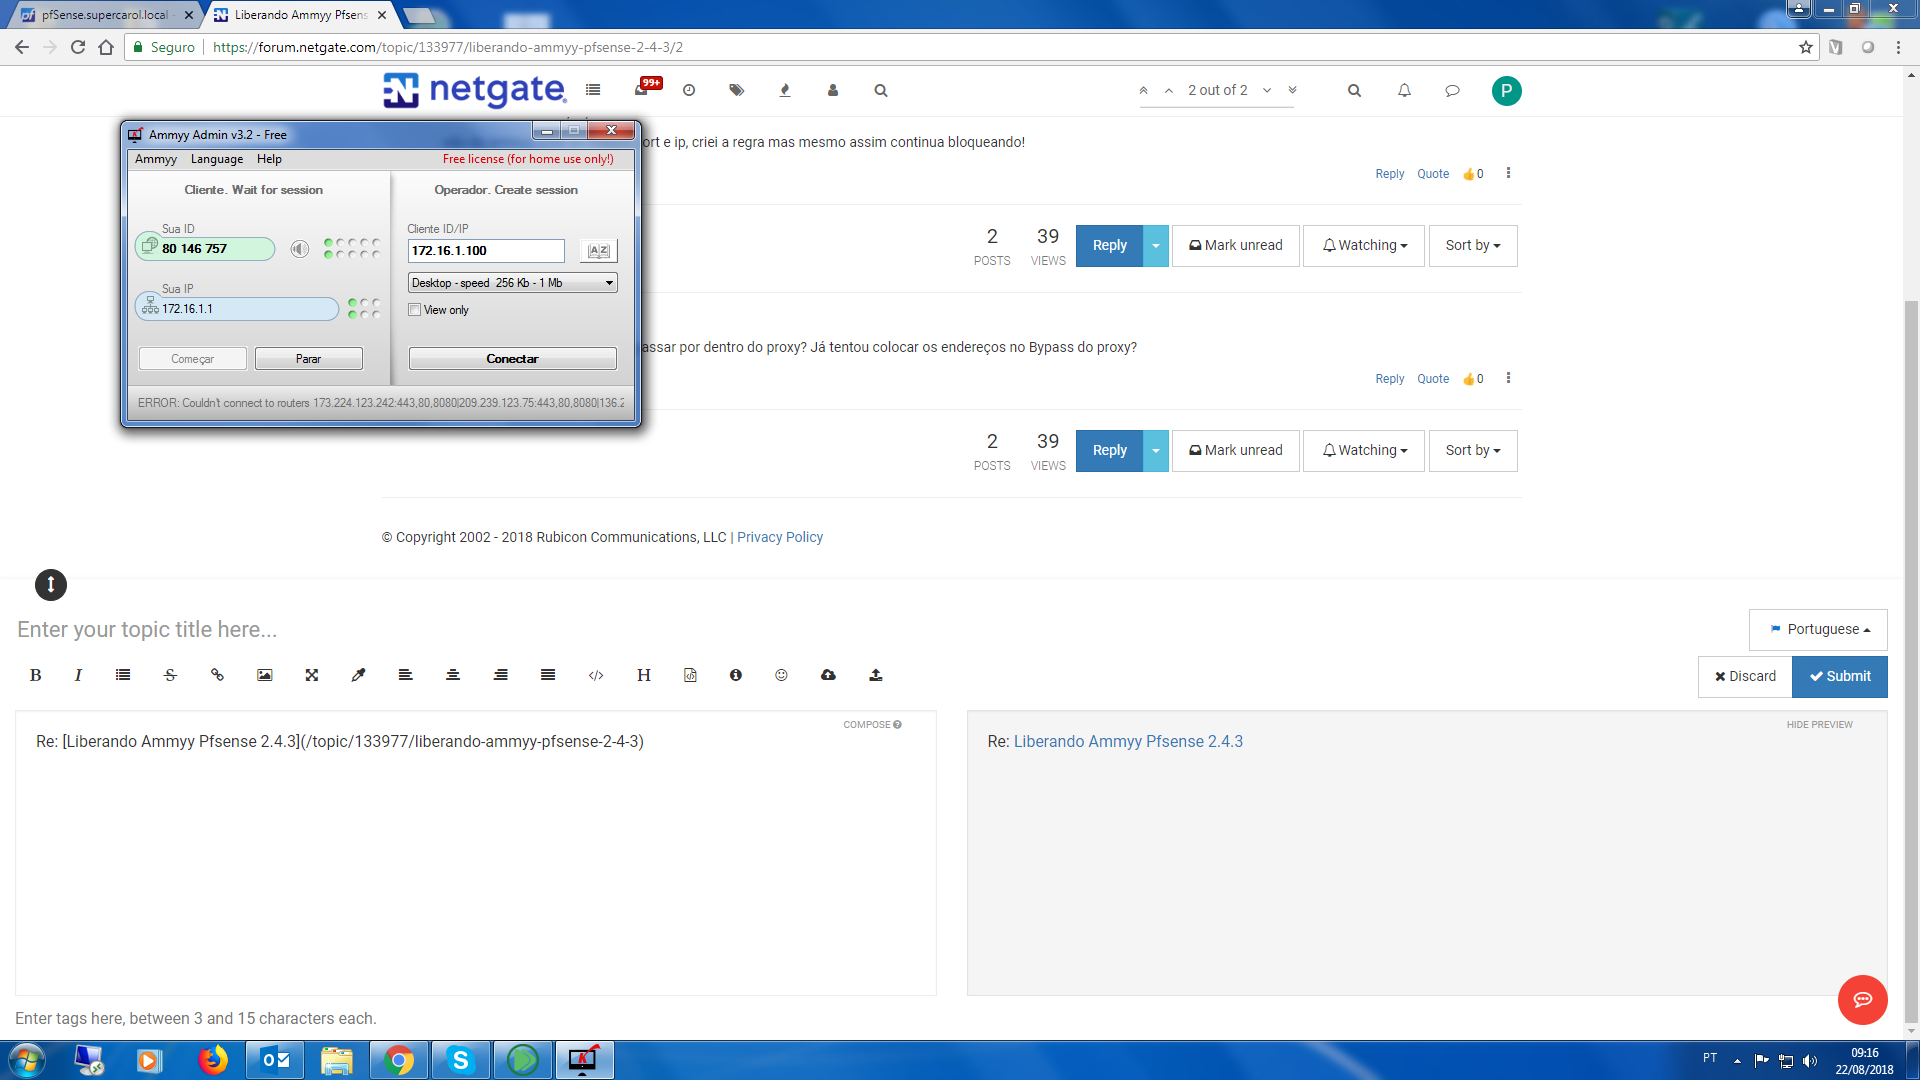Toggle View only checkbox in Ammyy

[415, 310]
